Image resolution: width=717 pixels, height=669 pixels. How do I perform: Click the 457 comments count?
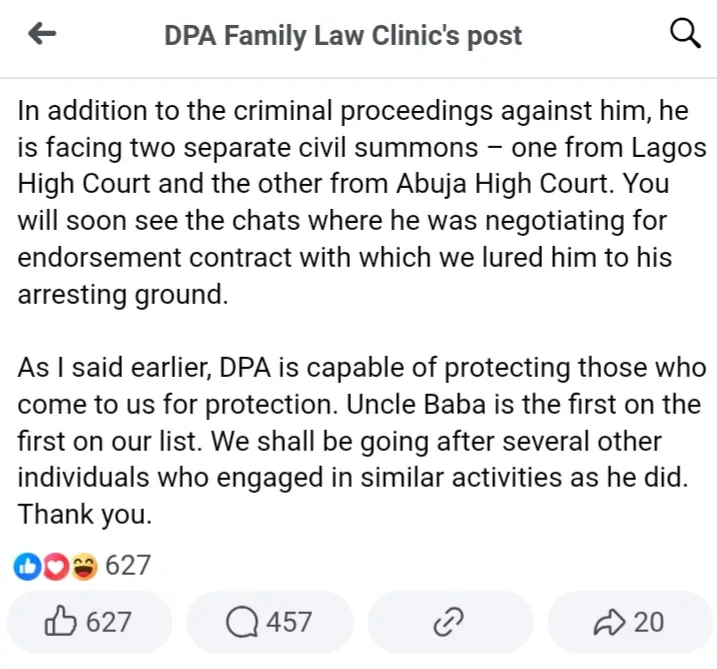tap(289, 623)
